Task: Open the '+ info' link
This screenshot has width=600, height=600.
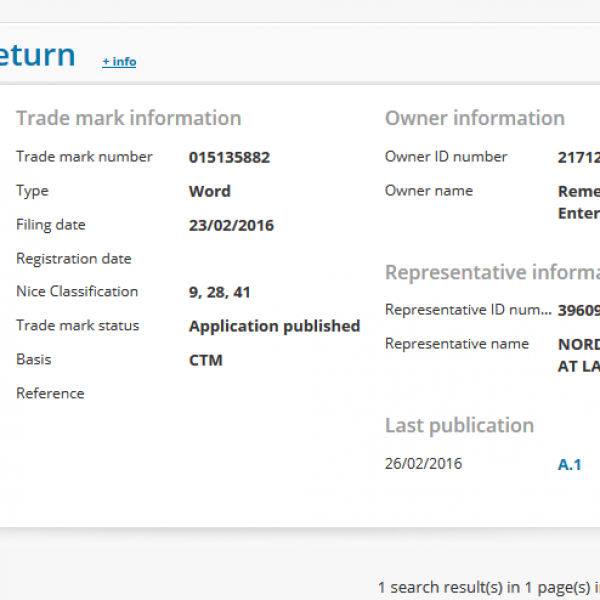Action: coord(119,62)
